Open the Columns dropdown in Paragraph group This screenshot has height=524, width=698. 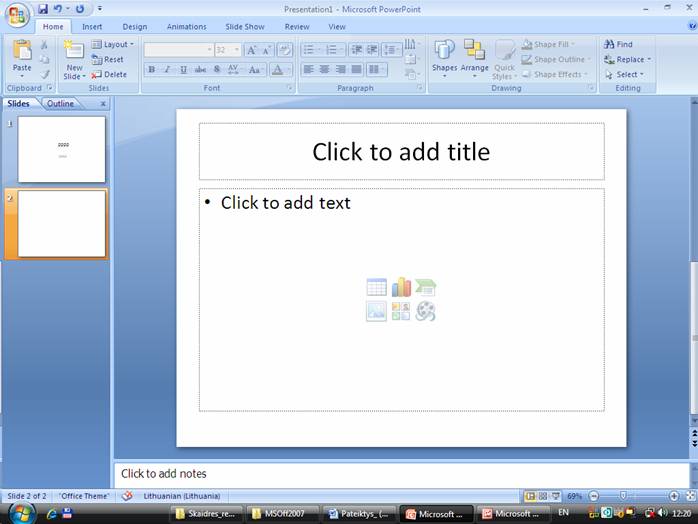click(377, 69)
